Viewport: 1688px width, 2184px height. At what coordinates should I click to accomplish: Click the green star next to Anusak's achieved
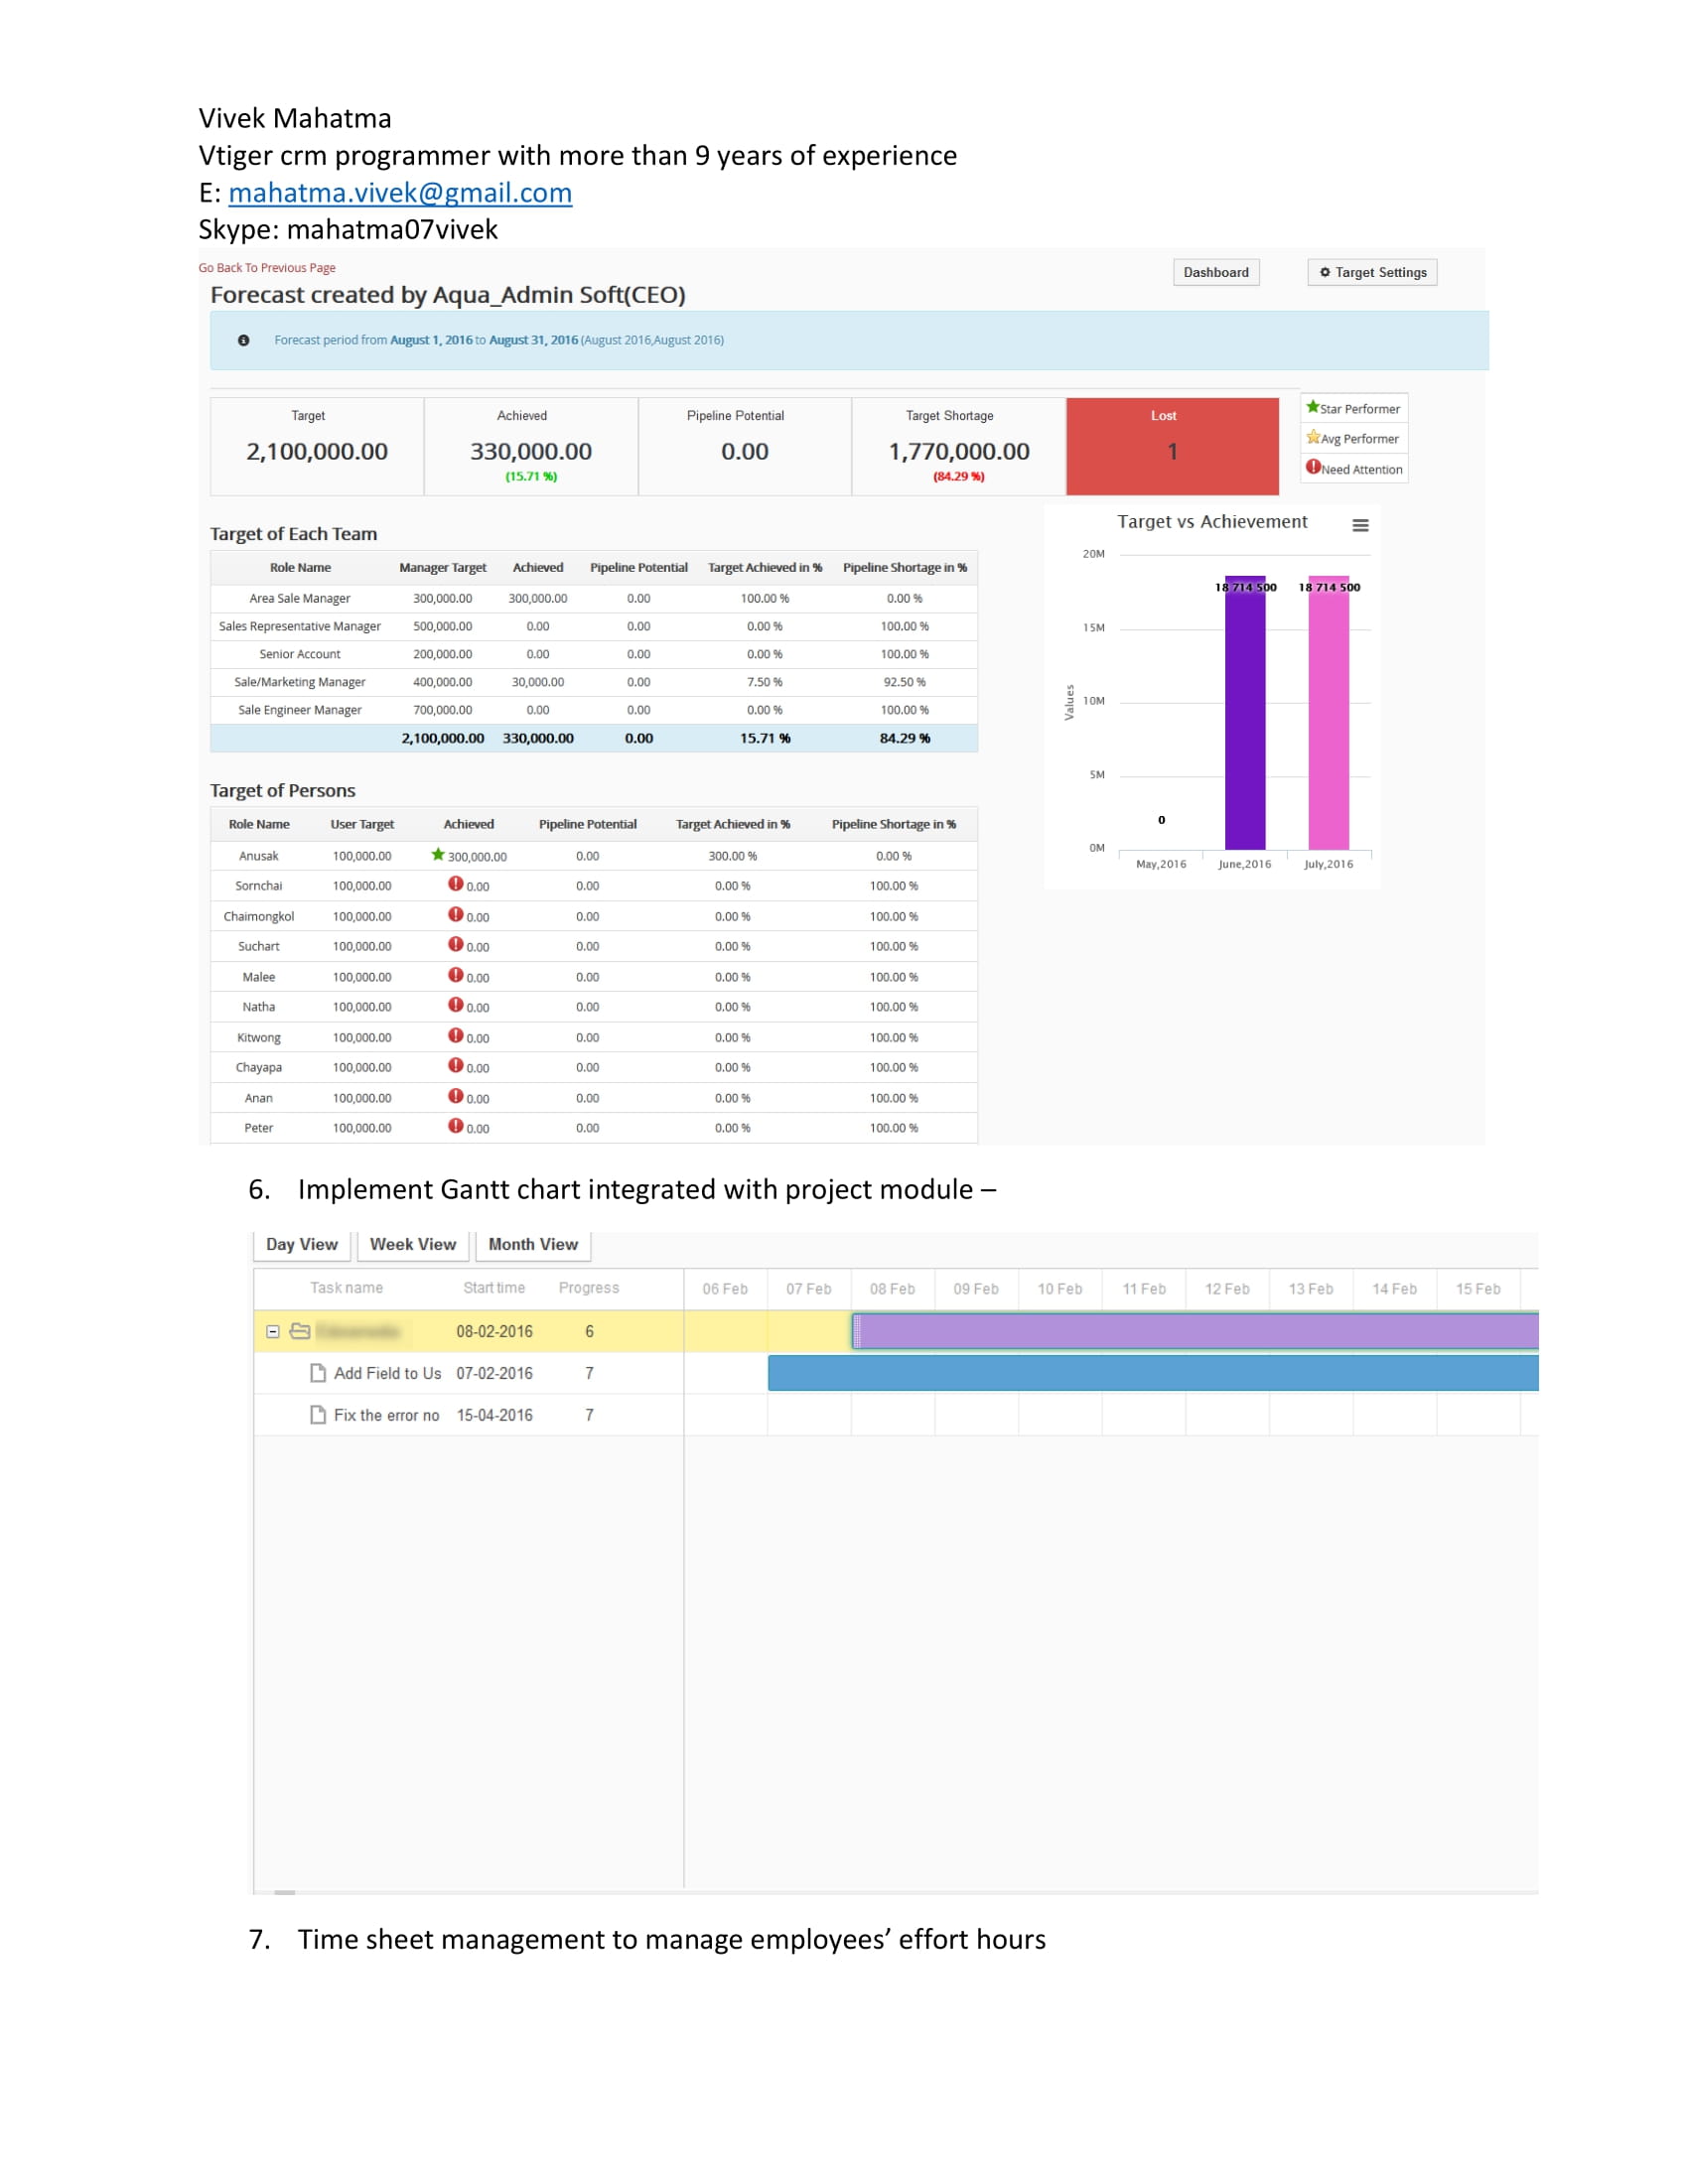(438, 855)
